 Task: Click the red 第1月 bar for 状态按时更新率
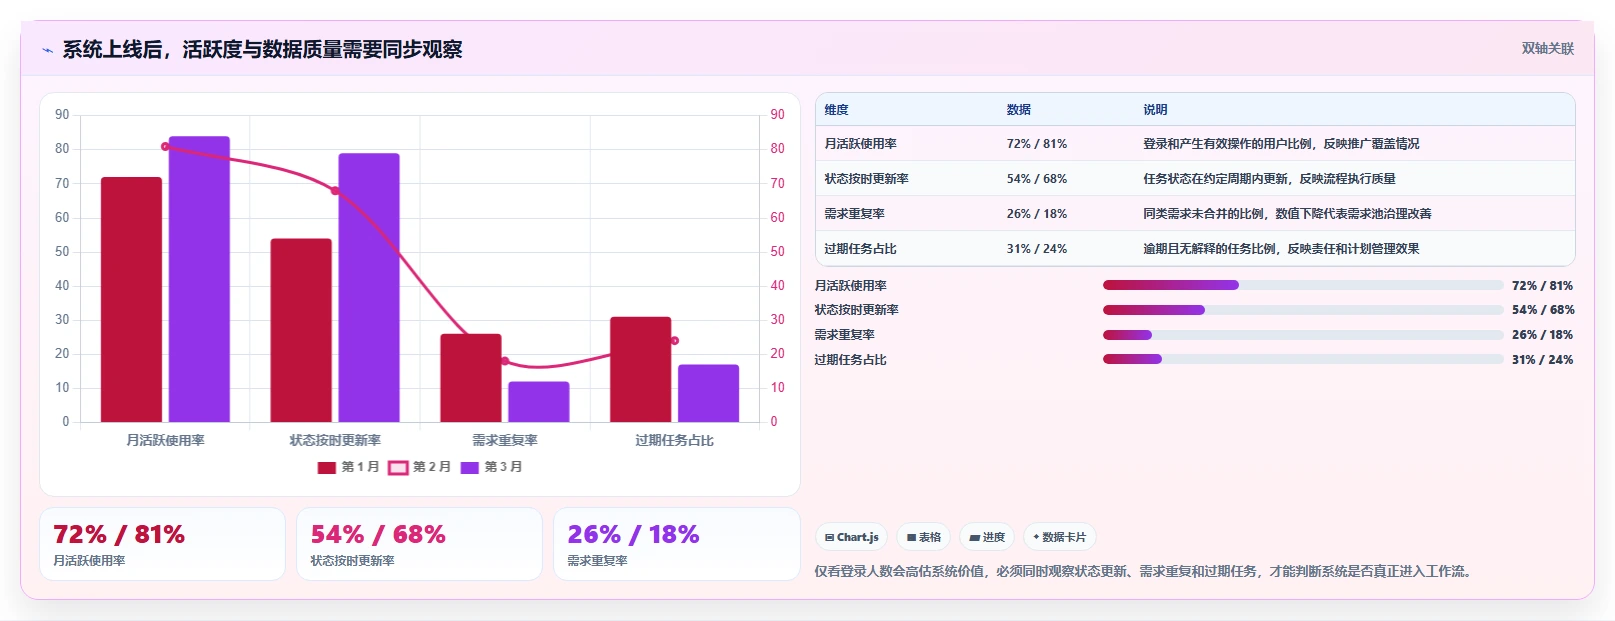(x=301, y=330)
